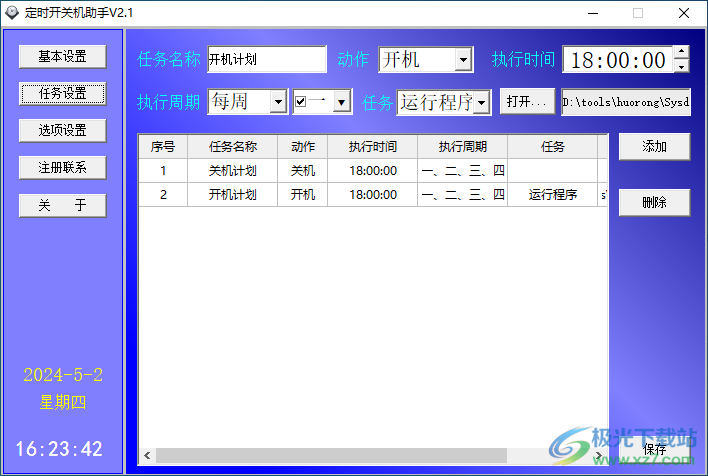Click the 保存 button
Viewport: 708px width, 476px height.
654,449
